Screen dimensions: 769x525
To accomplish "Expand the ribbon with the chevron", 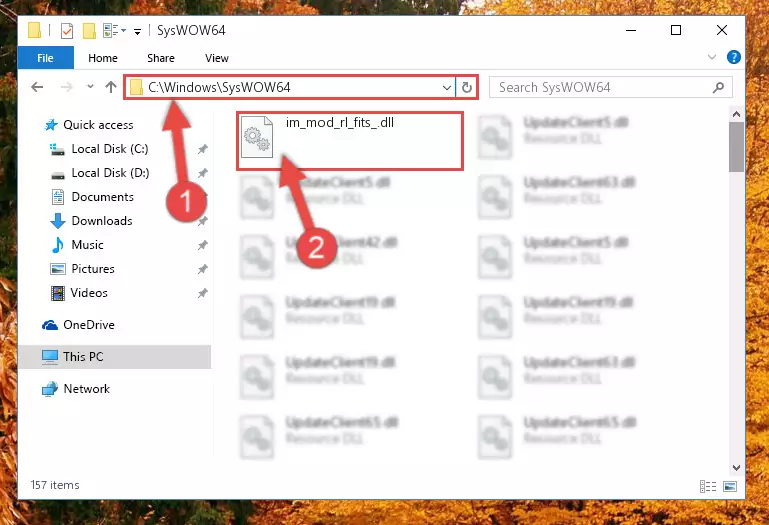I will 712,57.
